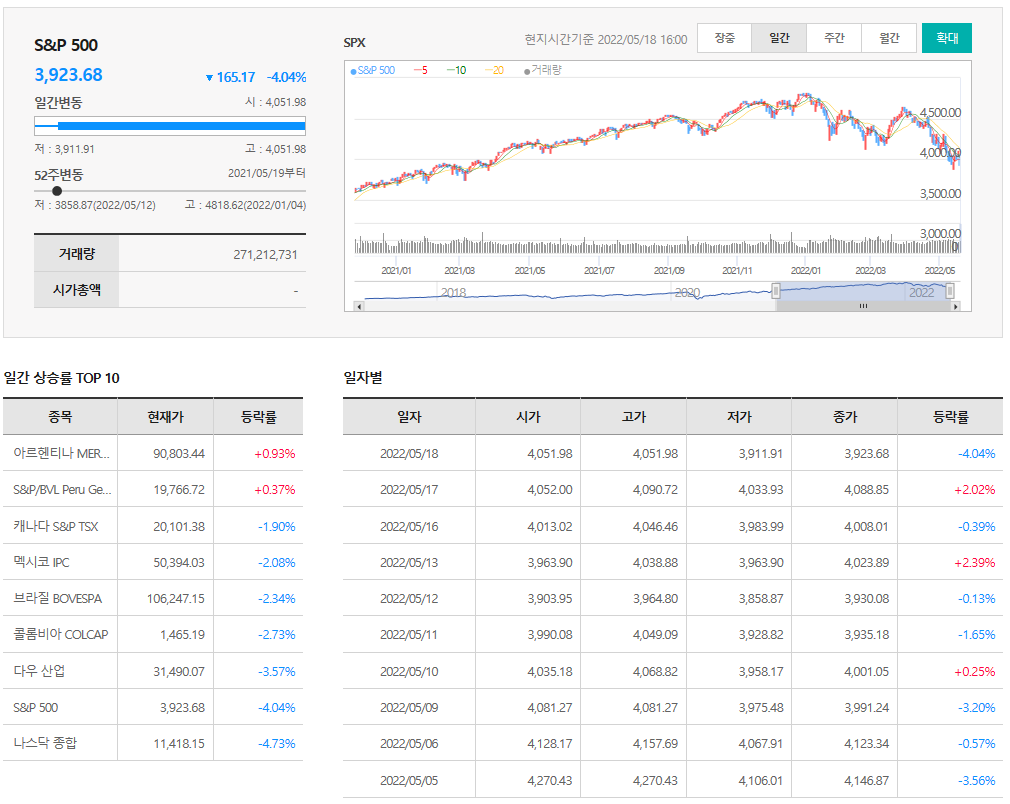Click the 3,858.87 low price cell
Viewport: 1010px width, 804px height.
coord(761,598)
